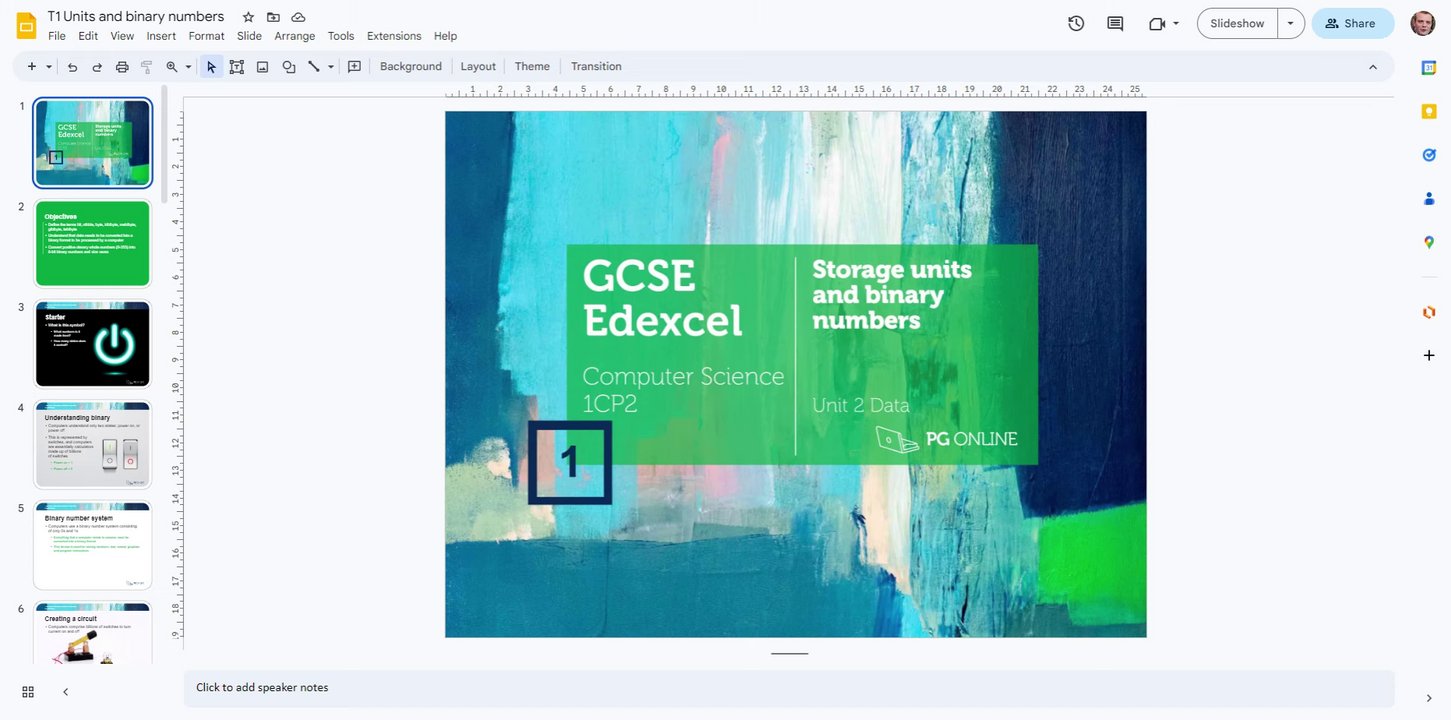Open Google Tasks in side panel
The width and height of the screenshot is (1451, 720).
pyautogui.click(x=1429, y=155)
